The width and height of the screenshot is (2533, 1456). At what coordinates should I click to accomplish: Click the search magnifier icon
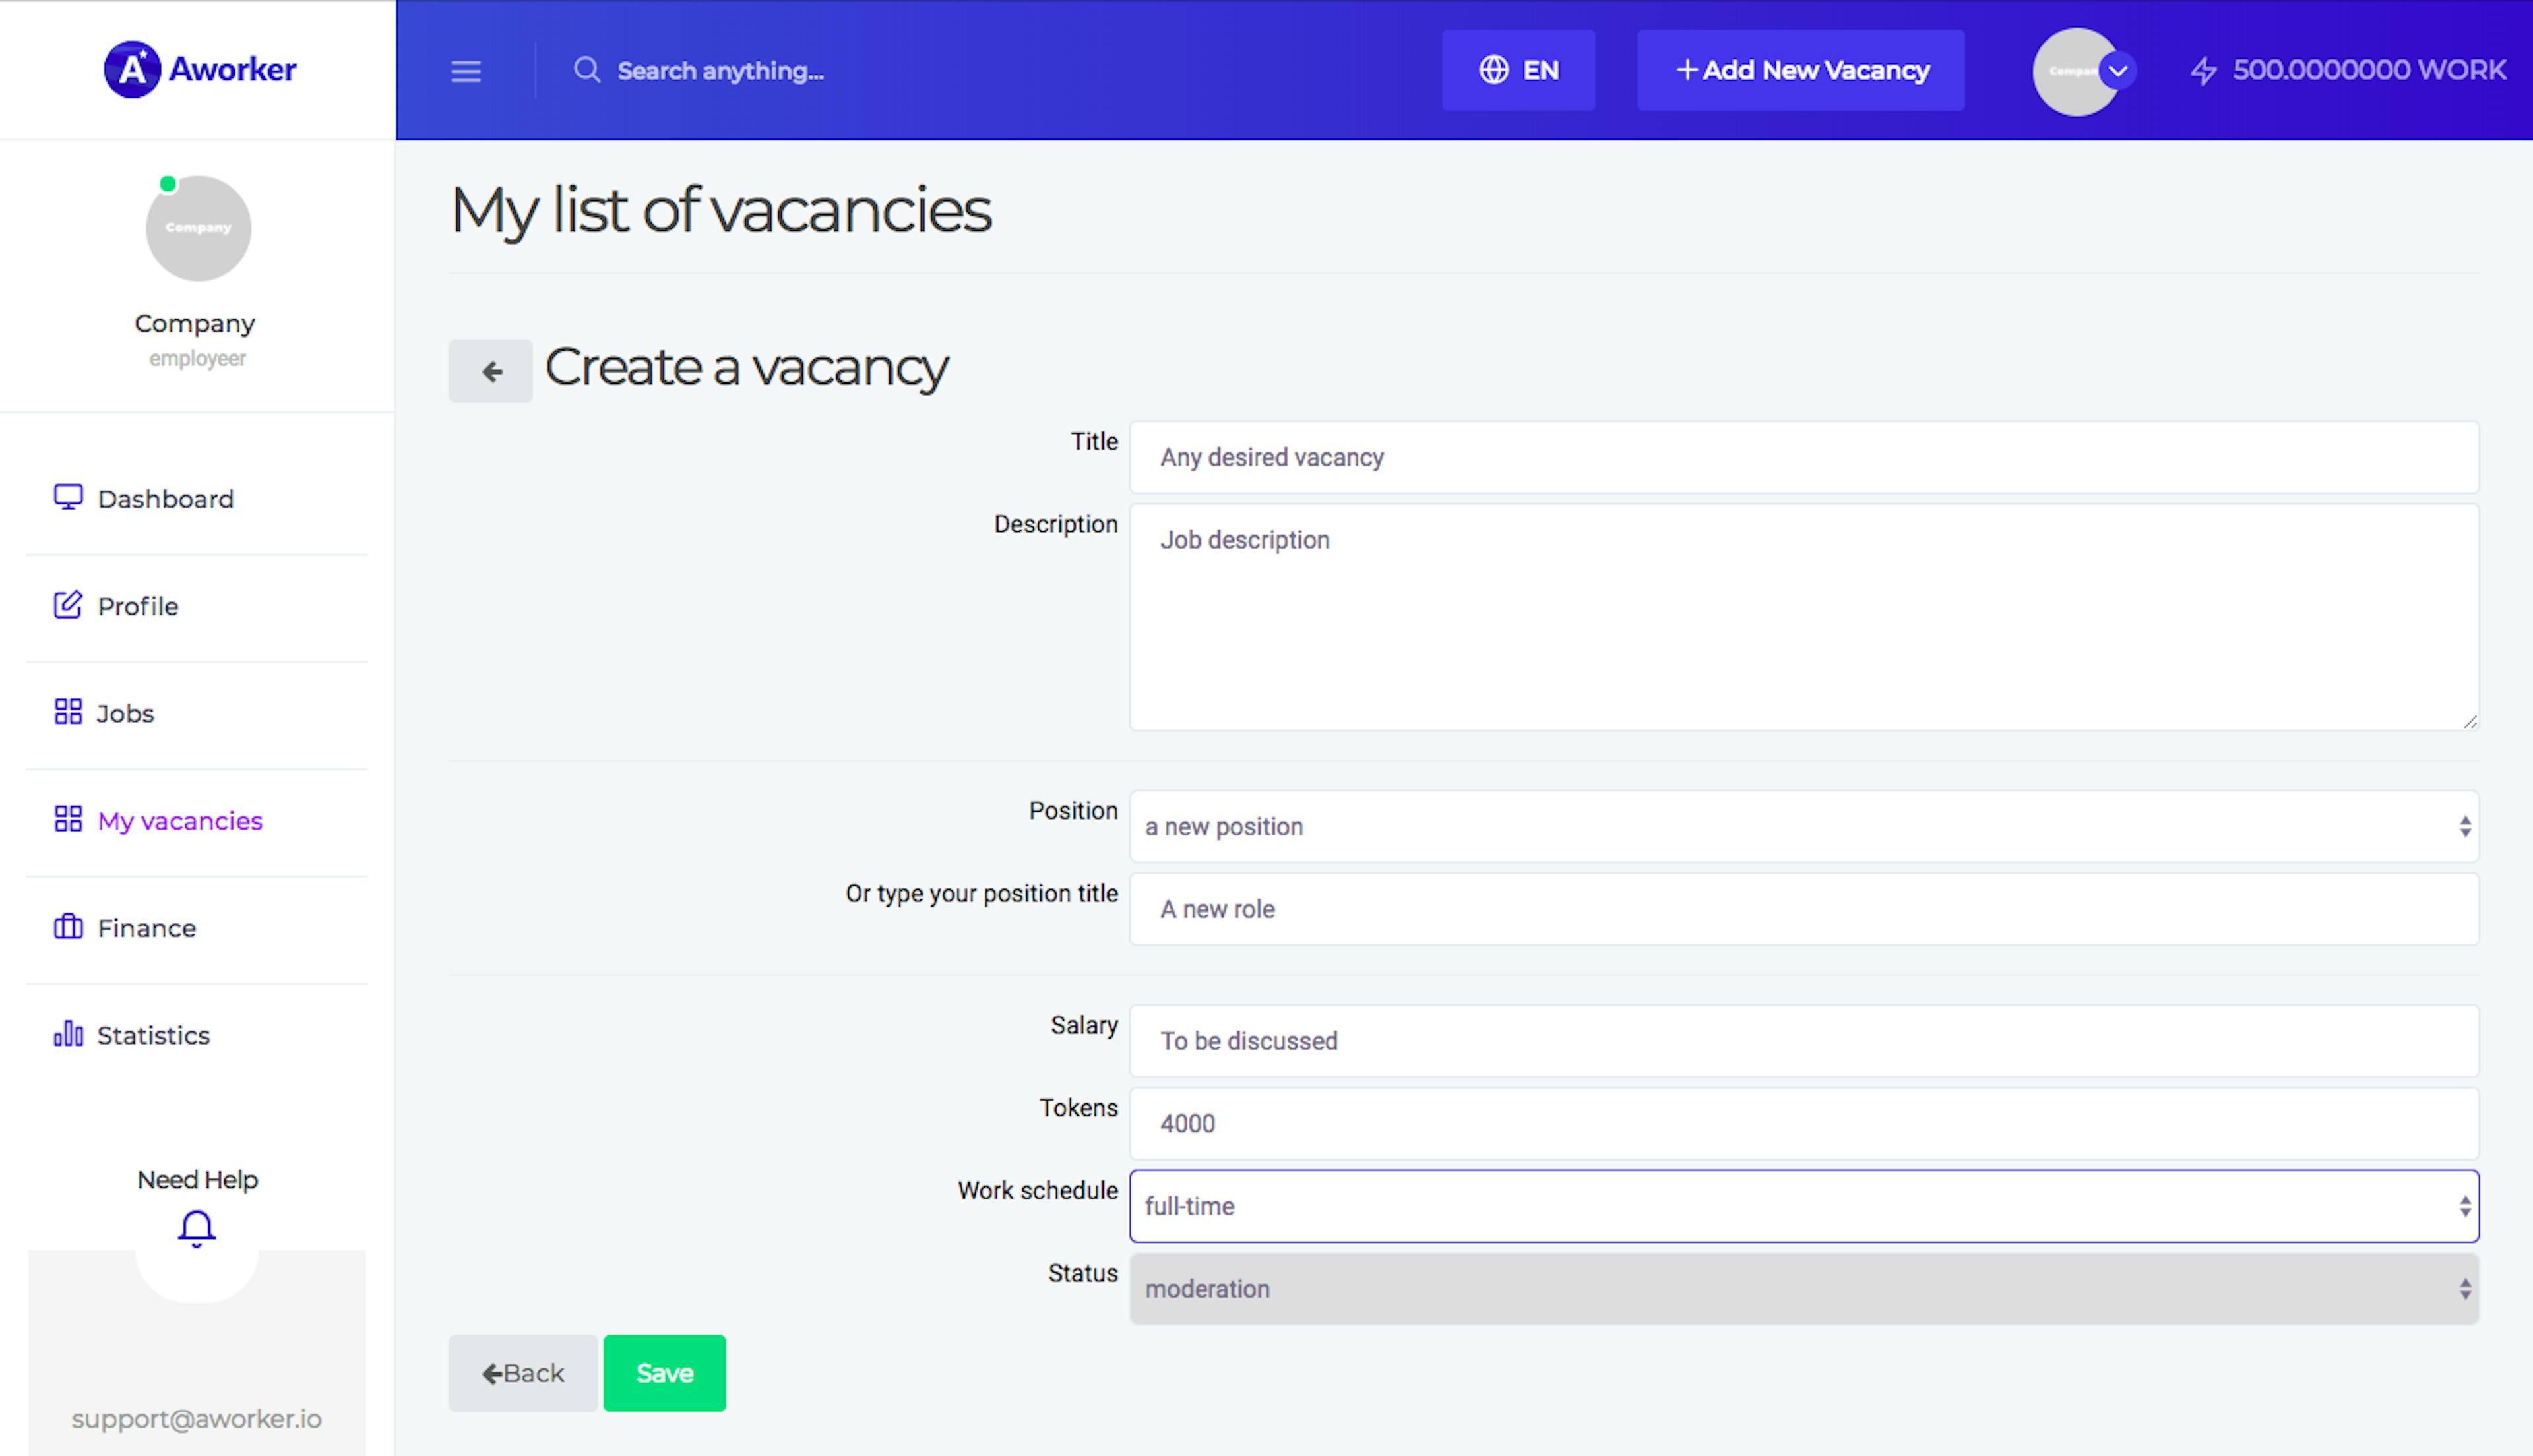(x=587, y=70)
